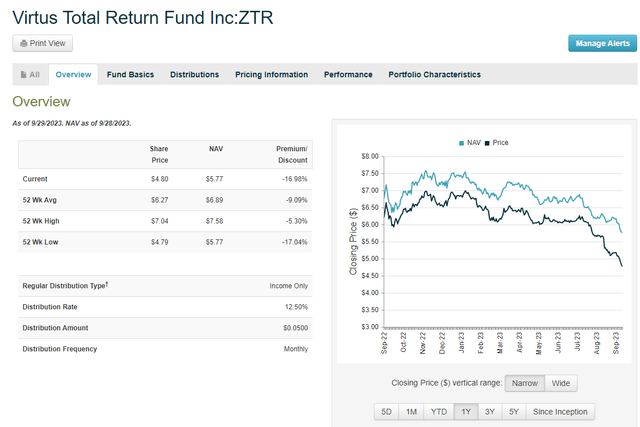Switch the chart to 3Y
Screen dimensions: 640x427
click(492, 411)
